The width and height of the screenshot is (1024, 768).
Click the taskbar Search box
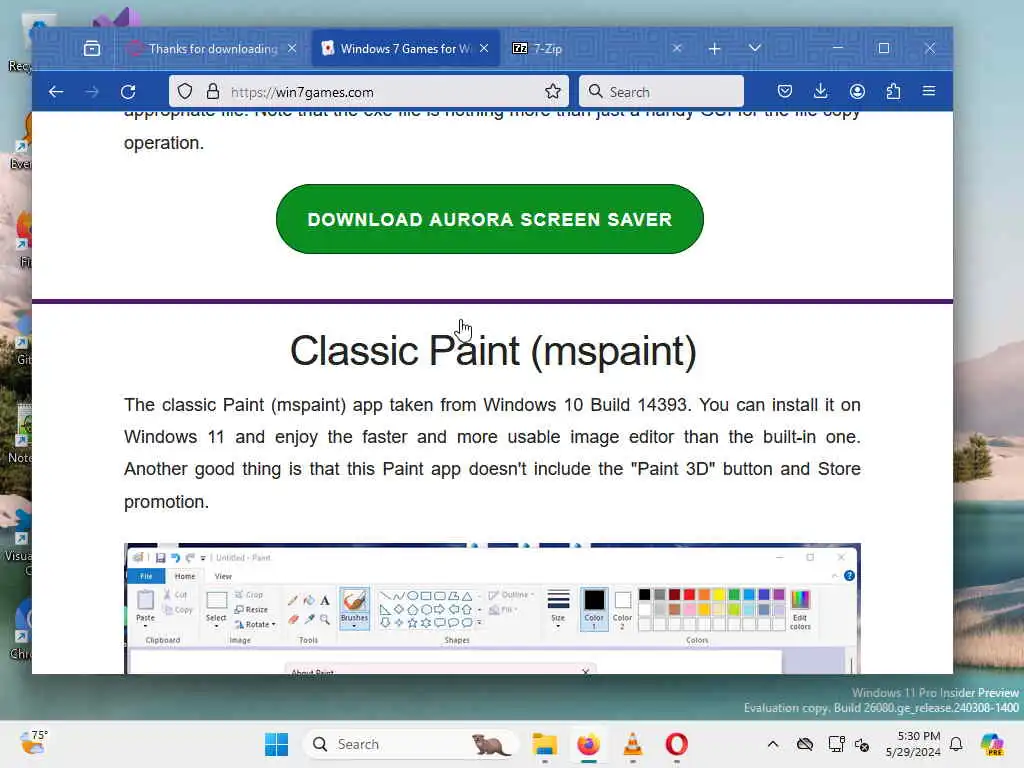coord(410,744)
